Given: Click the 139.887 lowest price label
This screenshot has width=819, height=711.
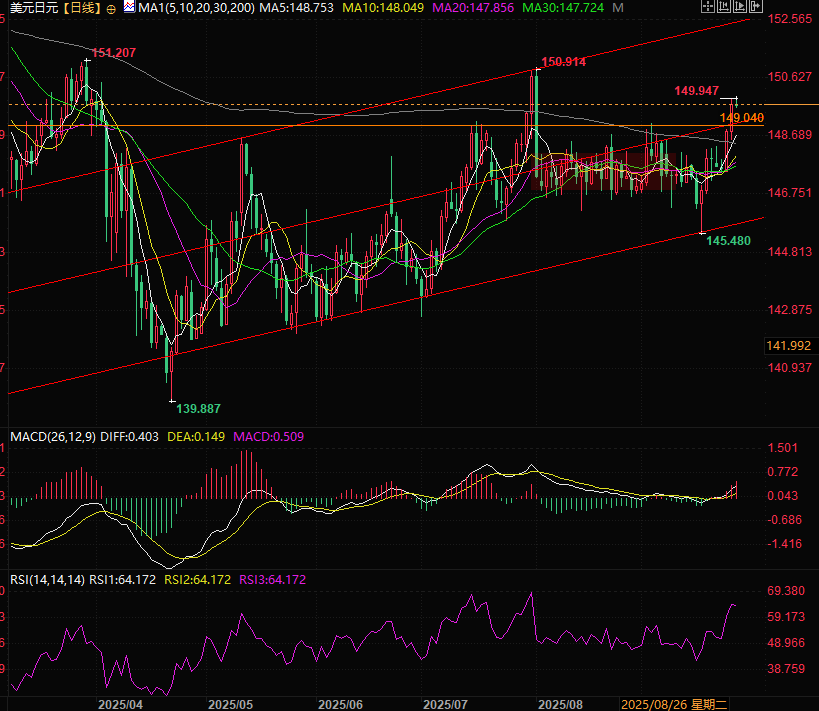Looking at the screenshot, I should tap(198, 409).
